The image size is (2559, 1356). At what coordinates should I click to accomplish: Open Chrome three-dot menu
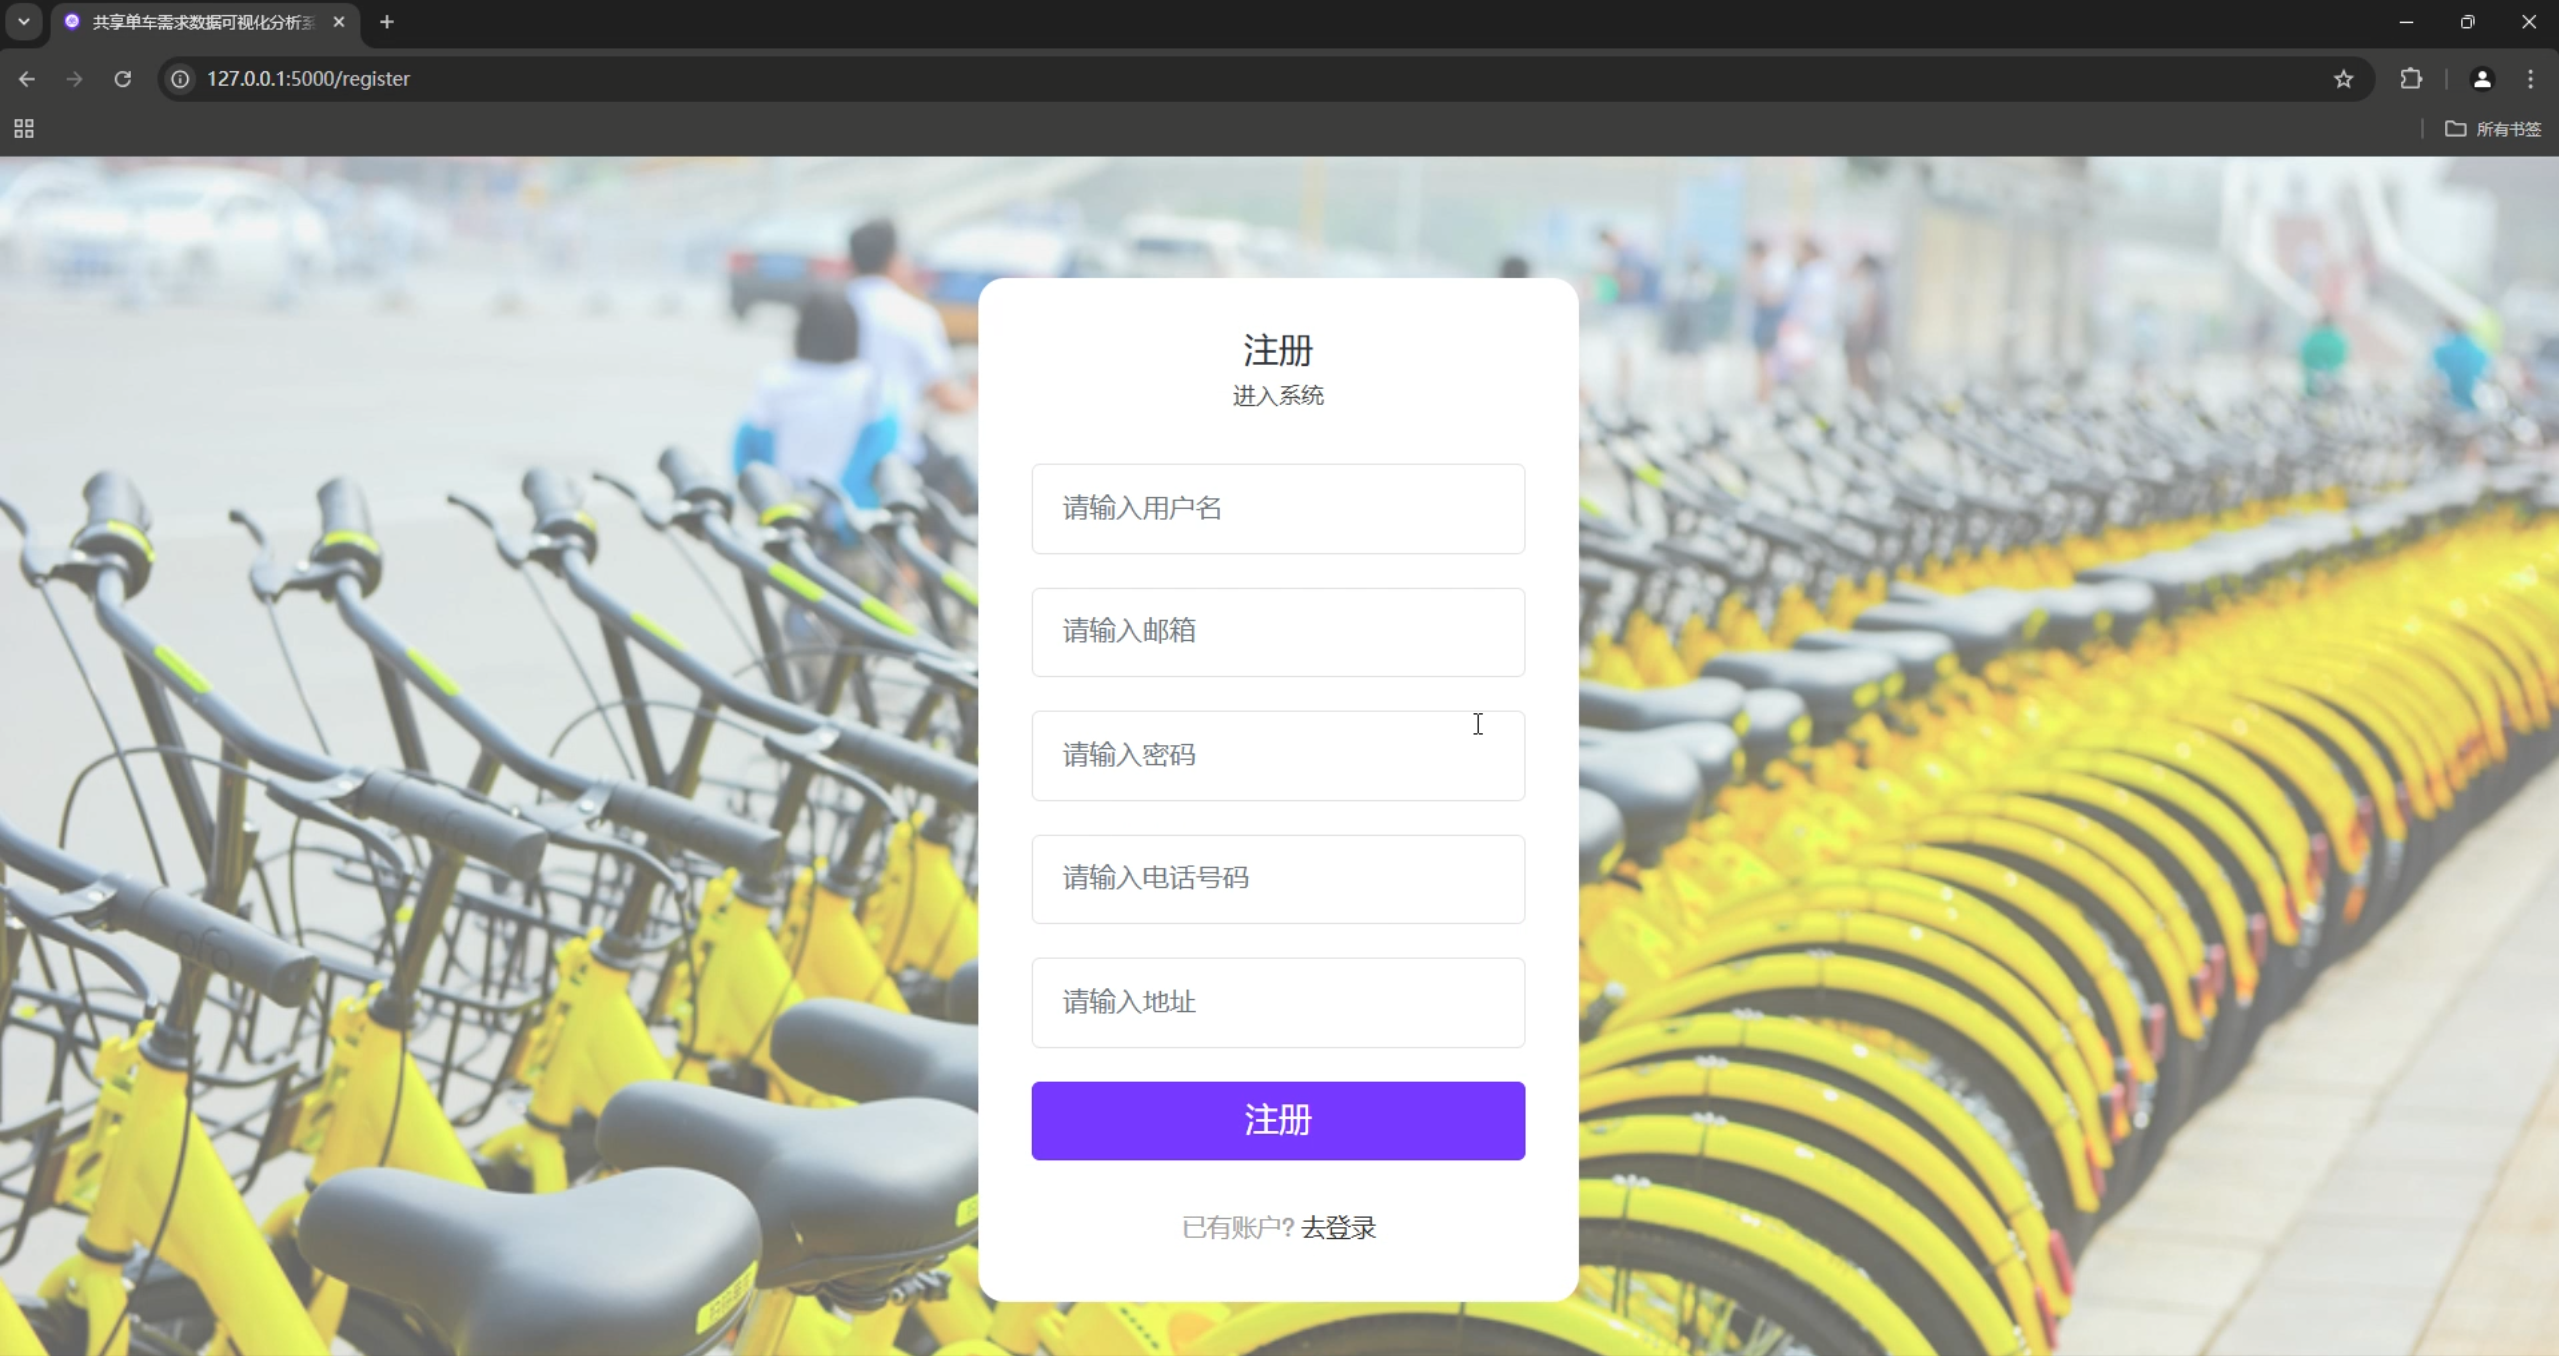click(x=2531, y=79)
